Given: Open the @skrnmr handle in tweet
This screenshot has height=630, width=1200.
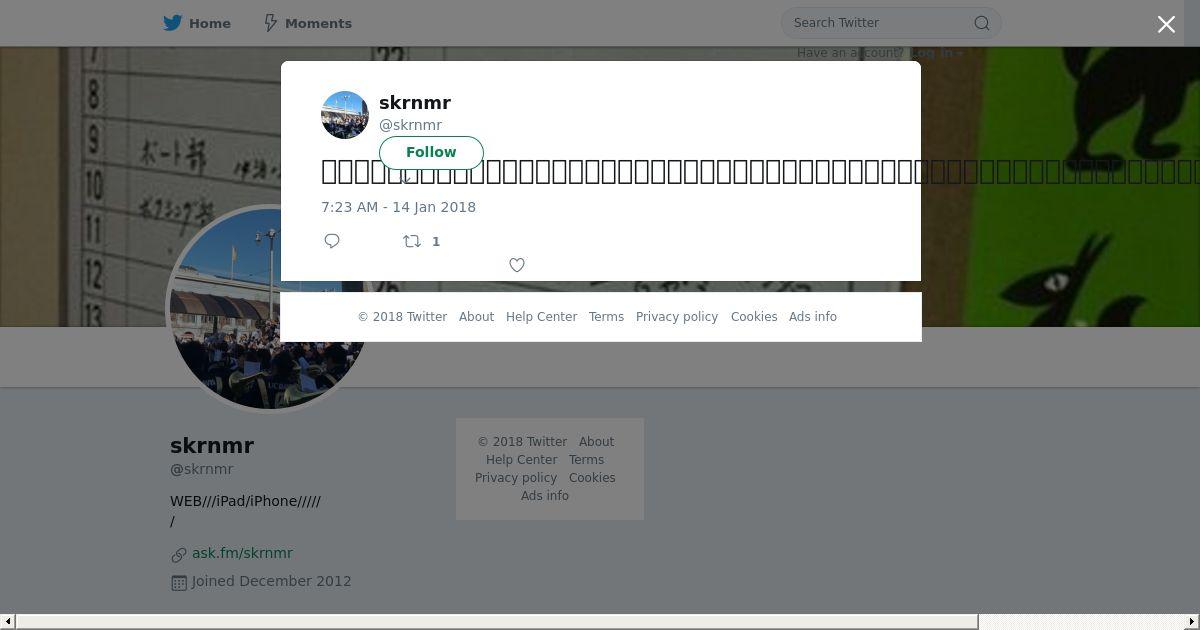Looking at the screenshot, I should click(x=410, y=125).
